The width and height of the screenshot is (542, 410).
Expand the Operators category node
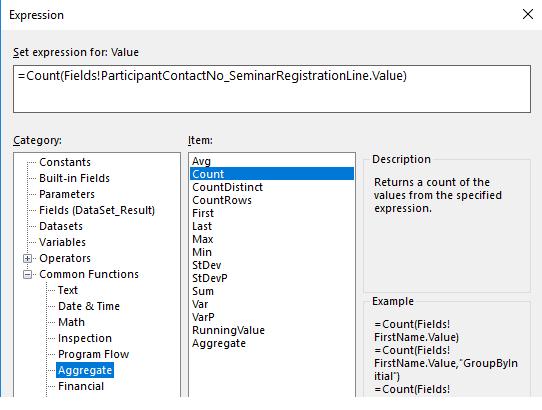27,258
